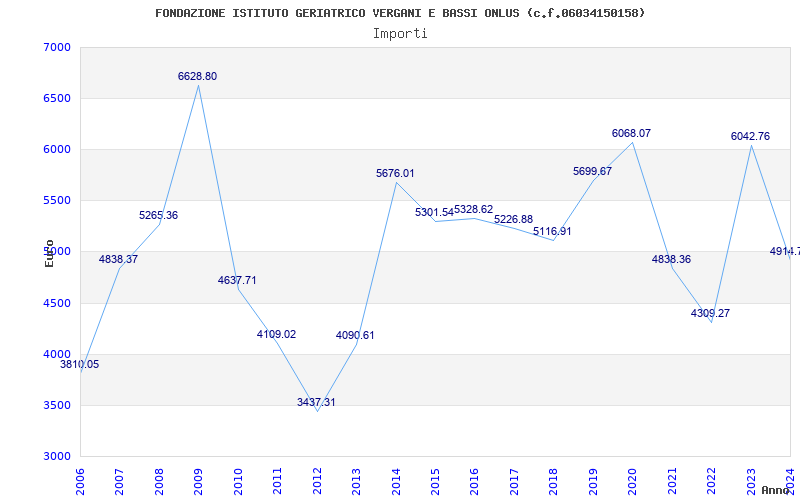The image size is (800, 500).
Task: Click the 4838.36 value for 2021
Action: tap(671, 259)
